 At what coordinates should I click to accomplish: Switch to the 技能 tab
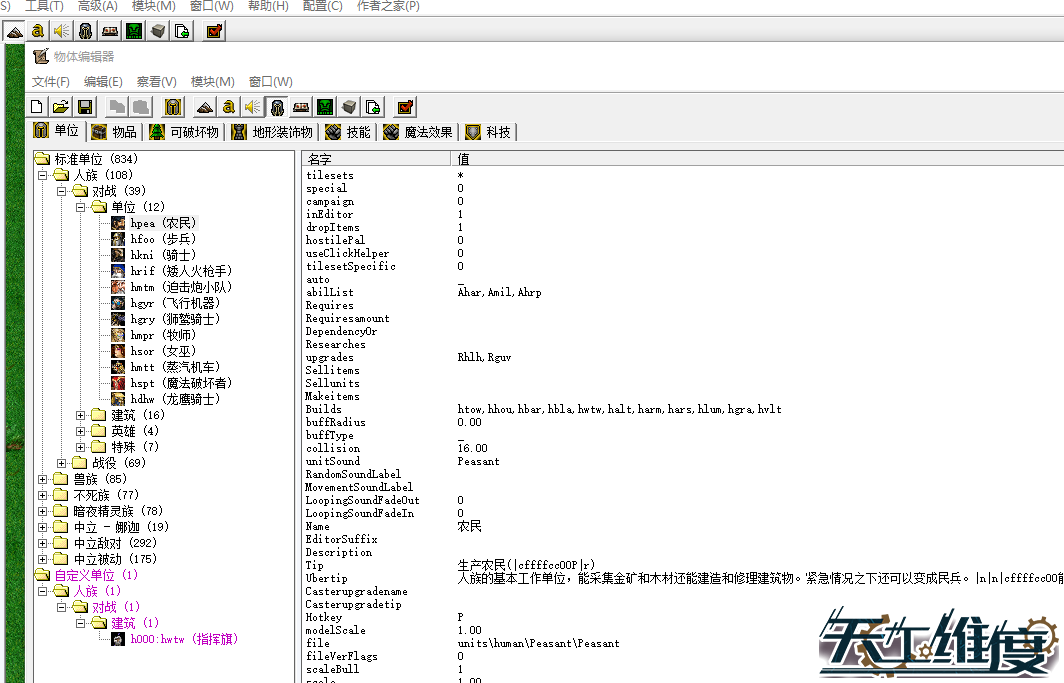click(x=348, y=132)
